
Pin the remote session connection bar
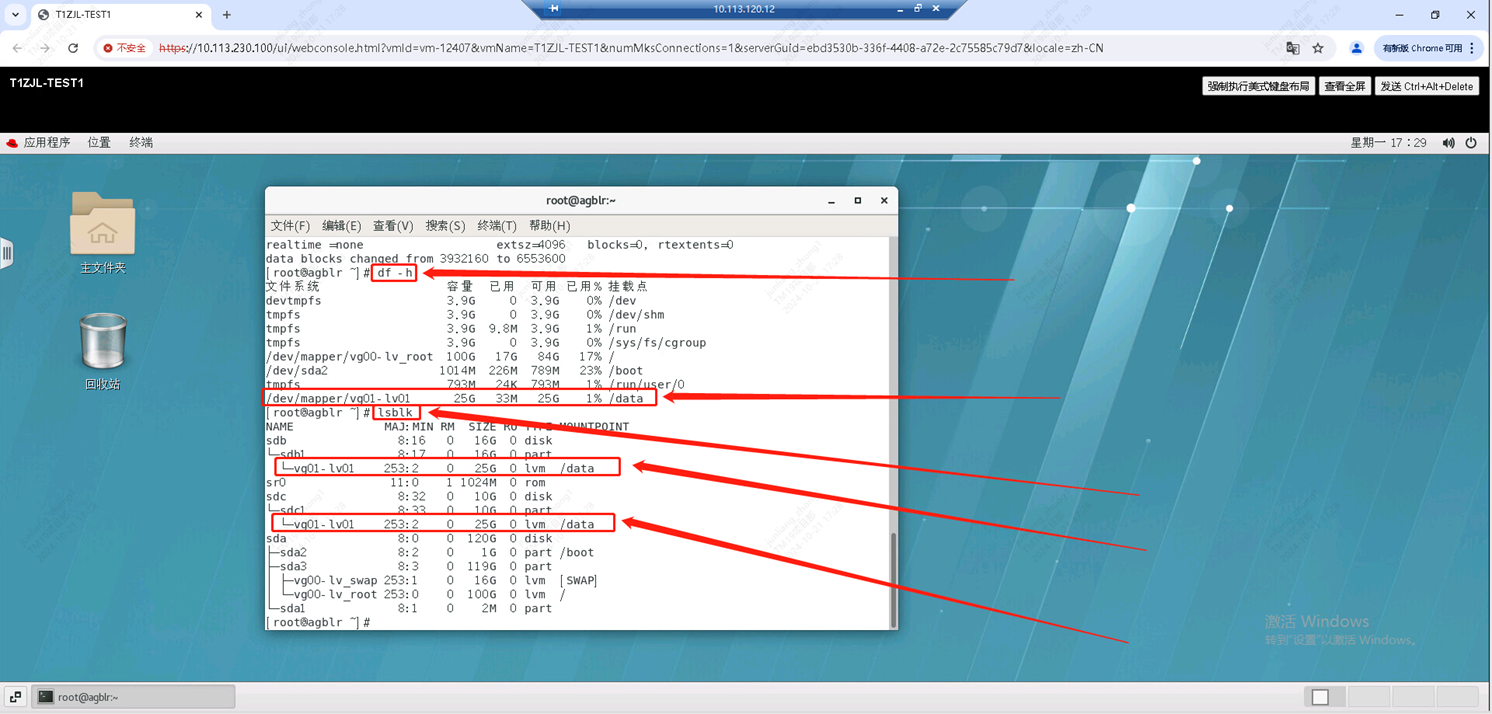click(x=554, y=9)
